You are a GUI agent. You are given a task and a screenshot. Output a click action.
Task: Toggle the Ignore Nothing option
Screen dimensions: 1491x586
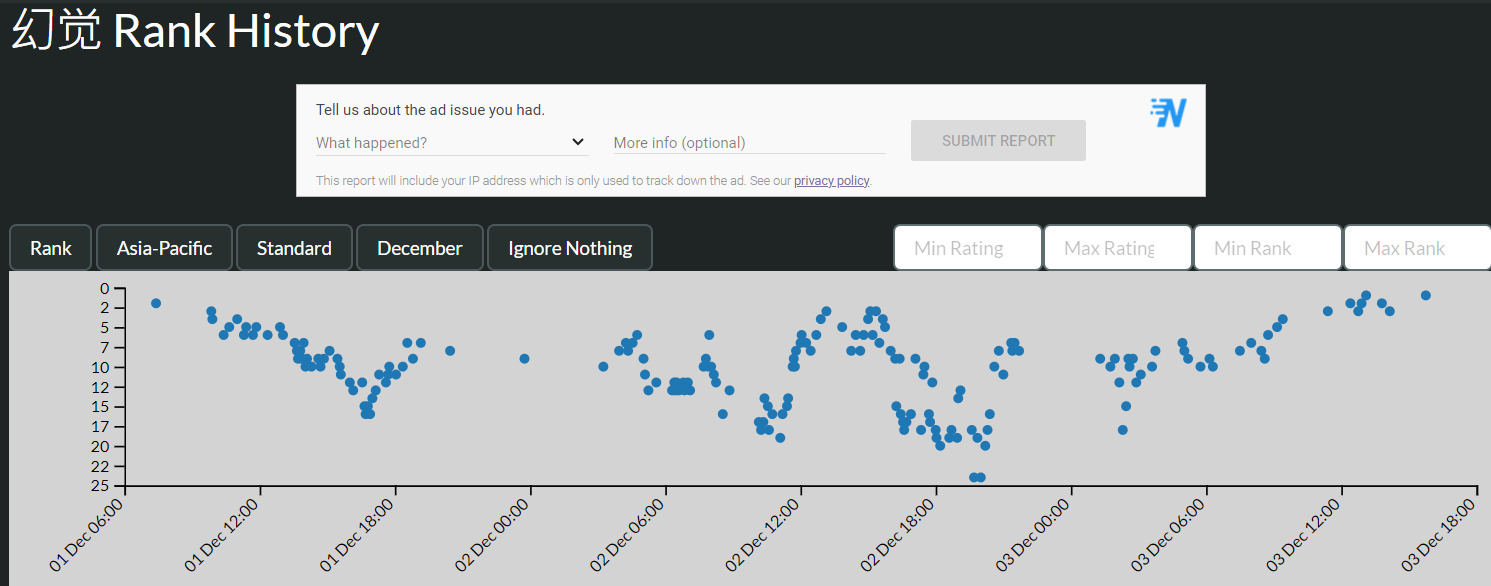point(570,248)
